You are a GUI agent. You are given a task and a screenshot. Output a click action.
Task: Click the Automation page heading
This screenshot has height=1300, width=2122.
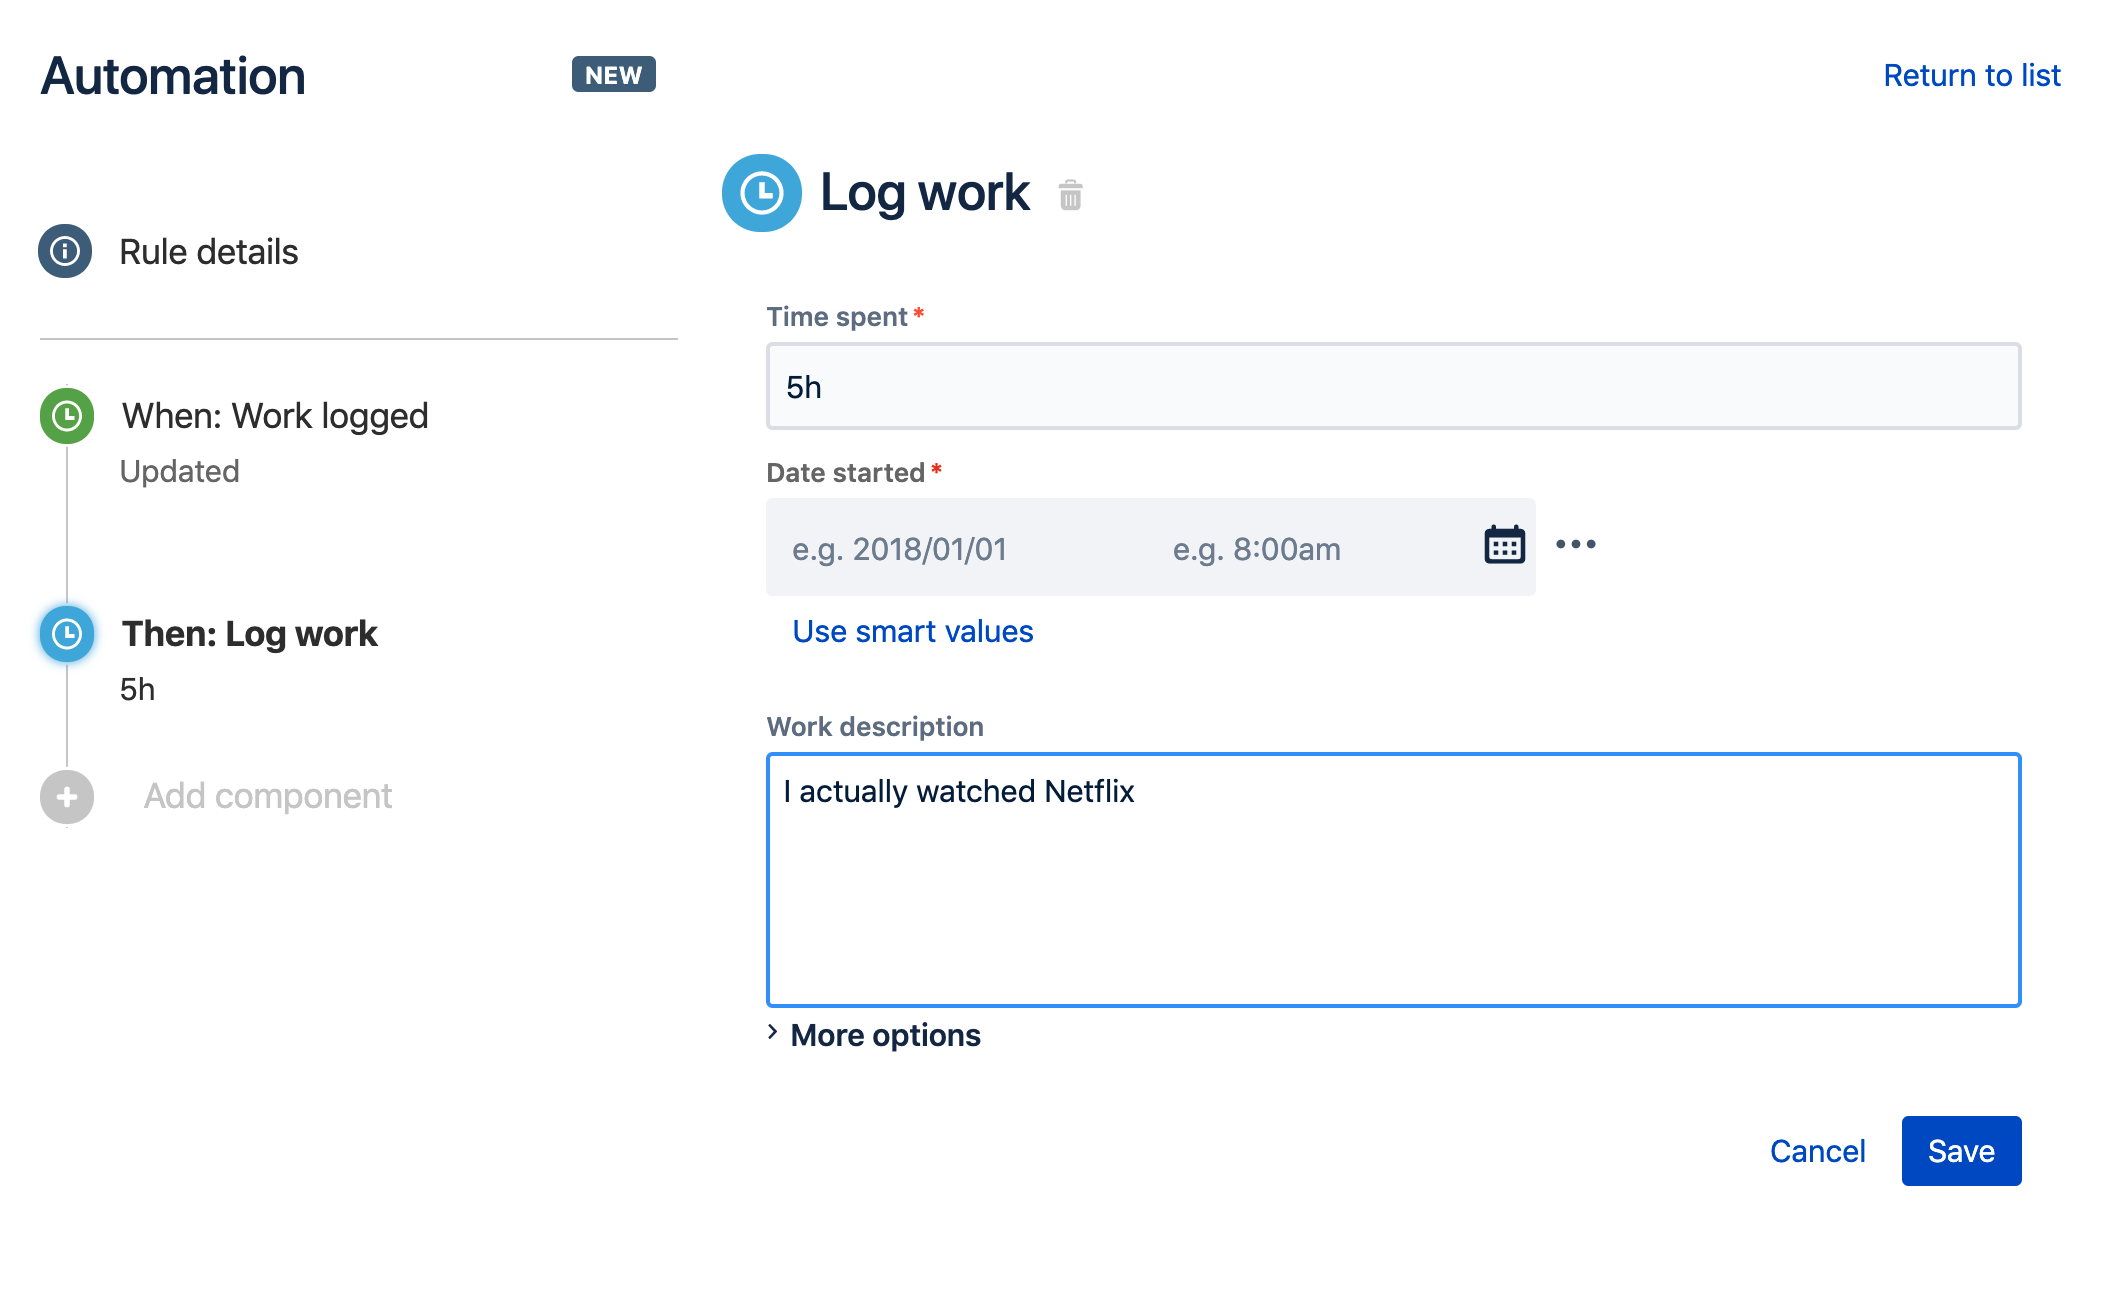[173, 76]
